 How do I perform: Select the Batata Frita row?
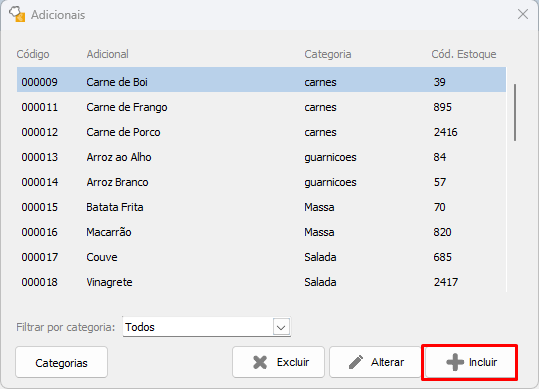pyautogui.click(x=261, y=207)
